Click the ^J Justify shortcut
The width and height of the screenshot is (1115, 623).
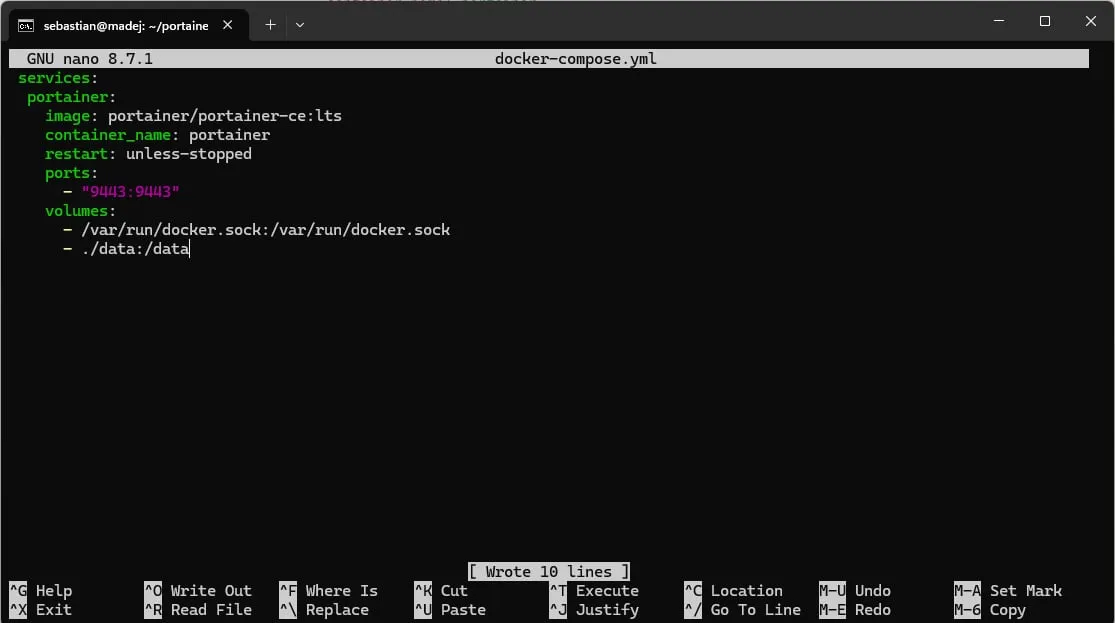tap(594, 609)
